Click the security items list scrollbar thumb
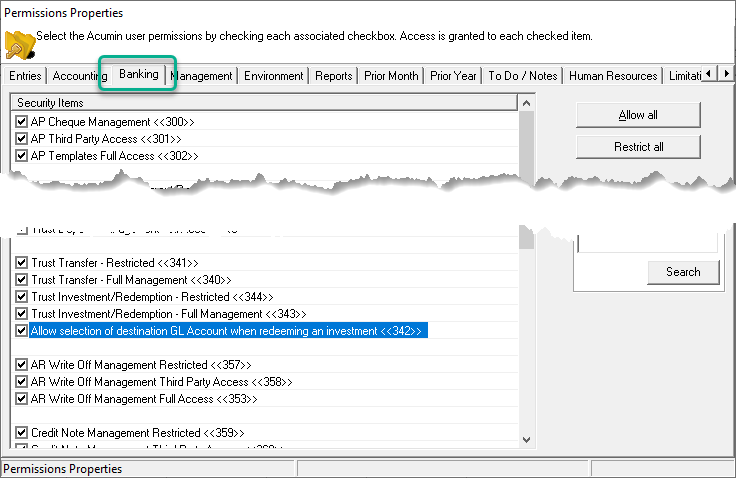Screen dimensions: 736x478 [x=527, y=178]
